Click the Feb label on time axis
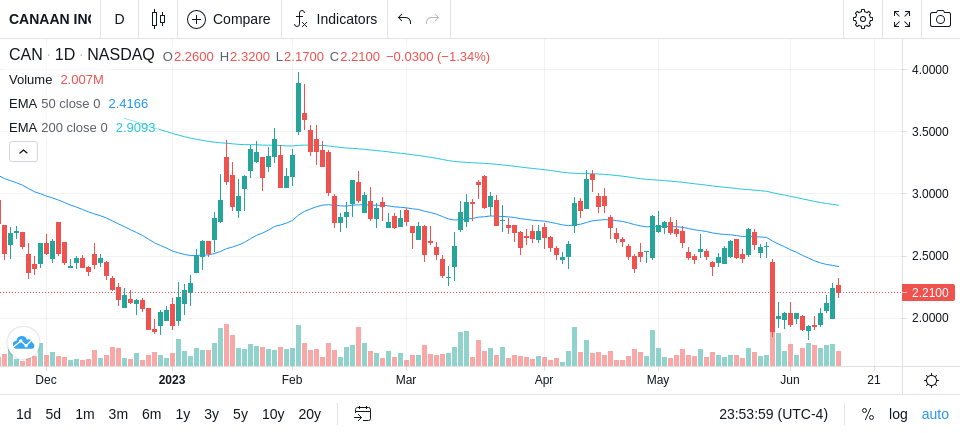Image resolution: width=960 pixels, height=433 pixels. point(292,380)
